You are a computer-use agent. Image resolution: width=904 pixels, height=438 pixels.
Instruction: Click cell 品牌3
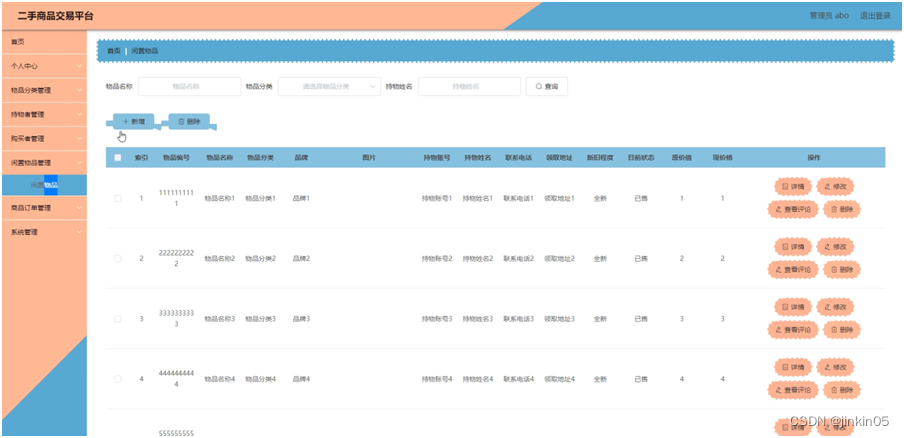coord(302,319)
